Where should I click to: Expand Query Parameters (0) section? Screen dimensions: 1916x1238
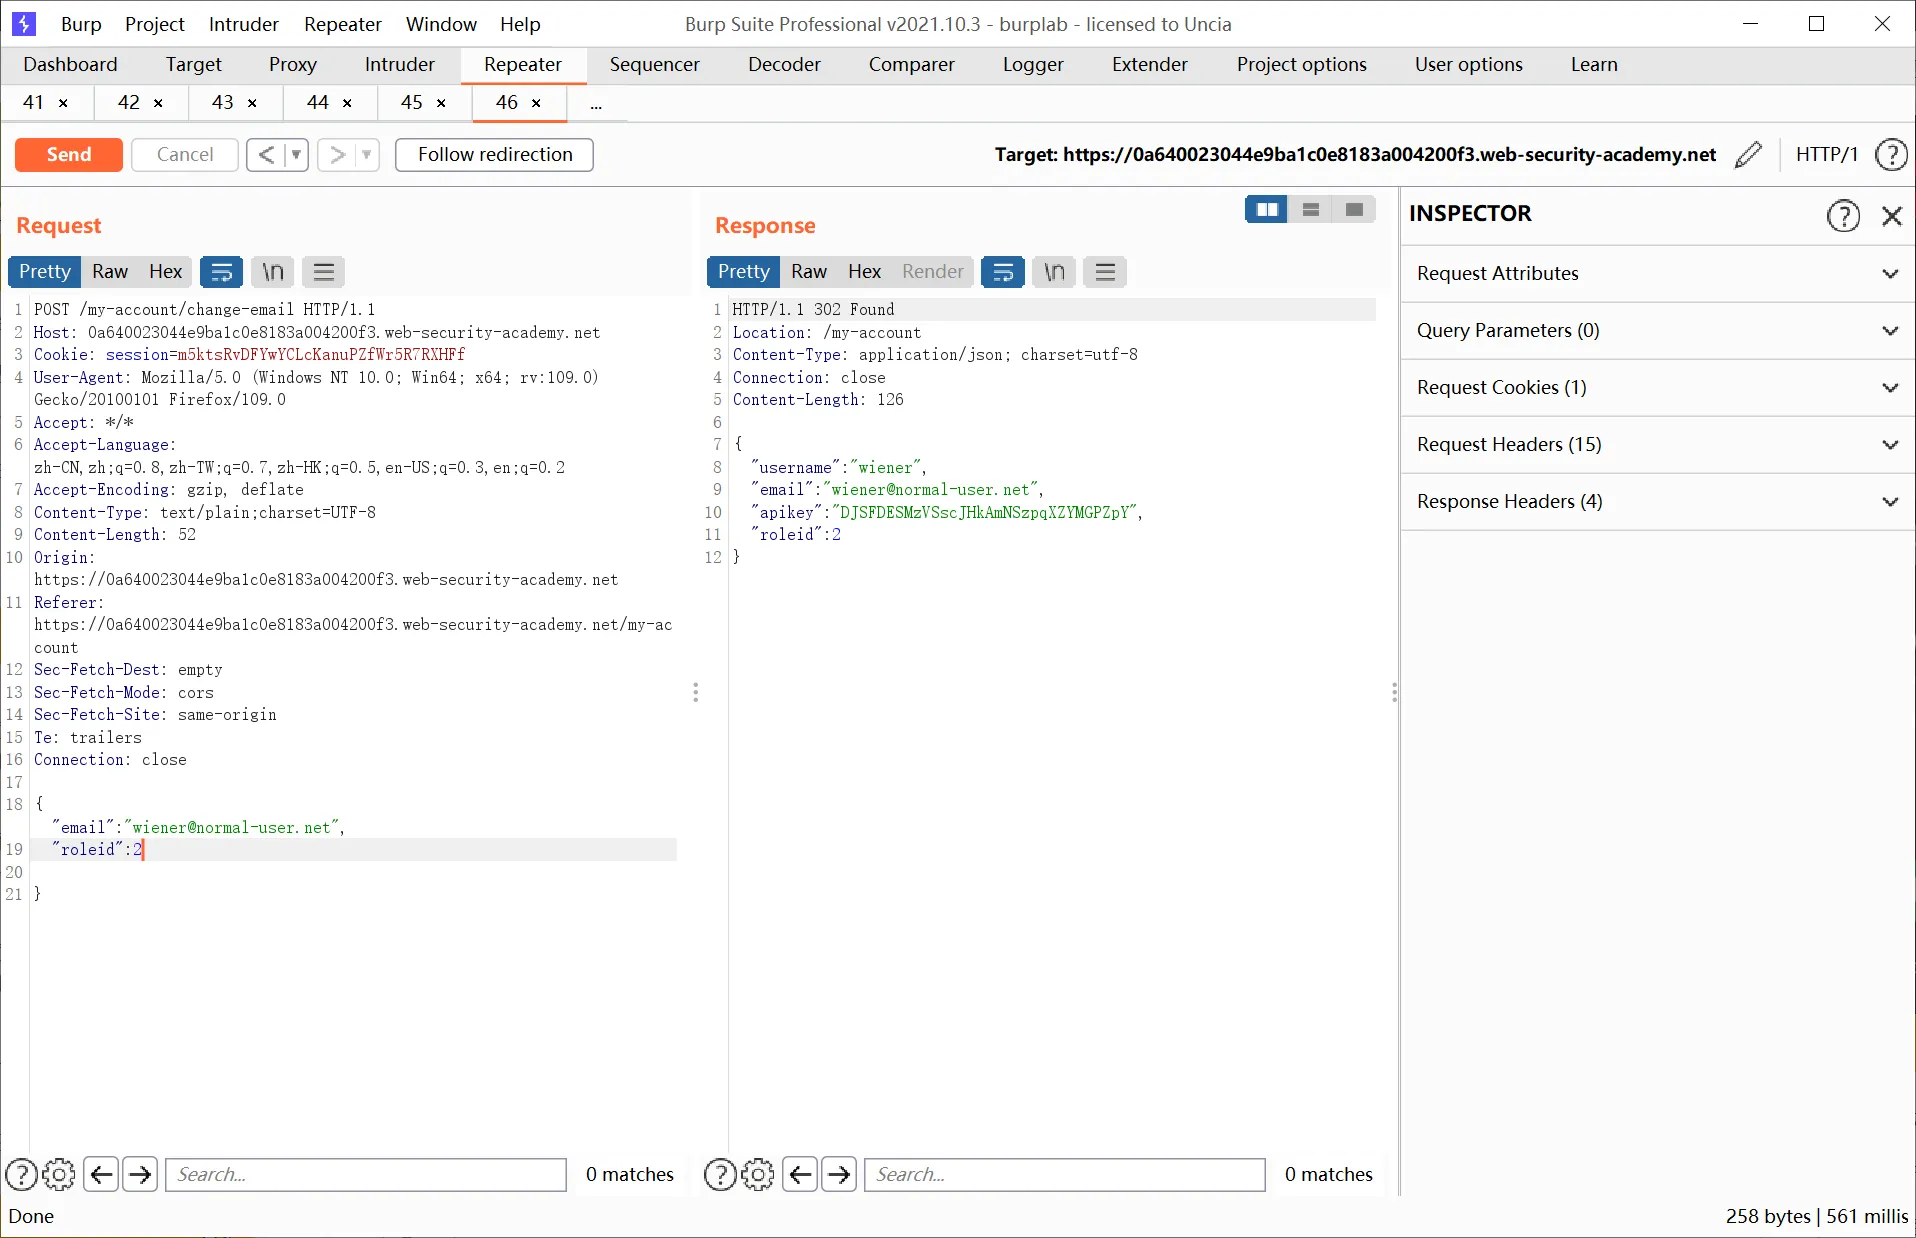[1658, 331]
